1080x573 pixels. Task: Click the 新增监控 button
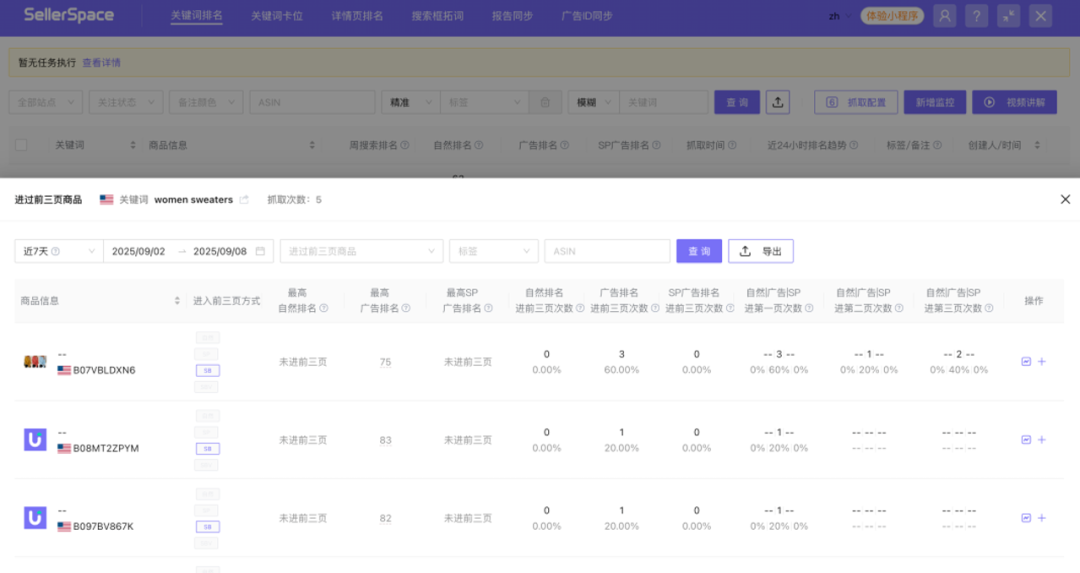[x=935, y=102]
